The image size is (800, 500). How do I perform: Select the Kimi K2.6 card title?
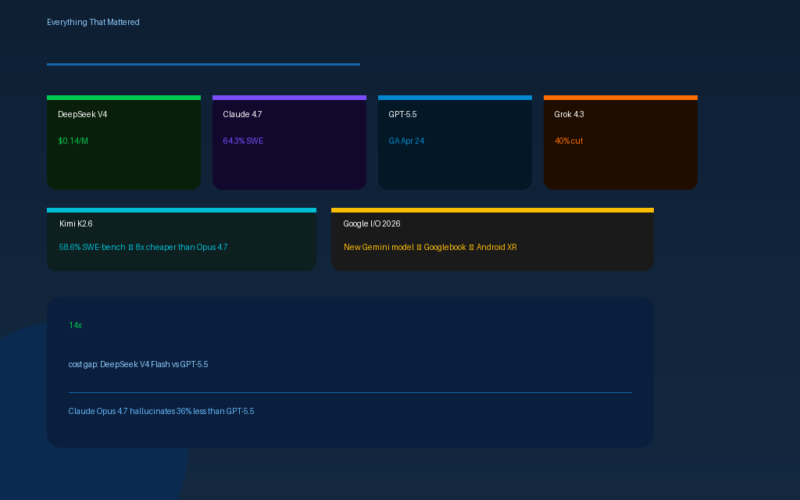(x=76, y=223)
